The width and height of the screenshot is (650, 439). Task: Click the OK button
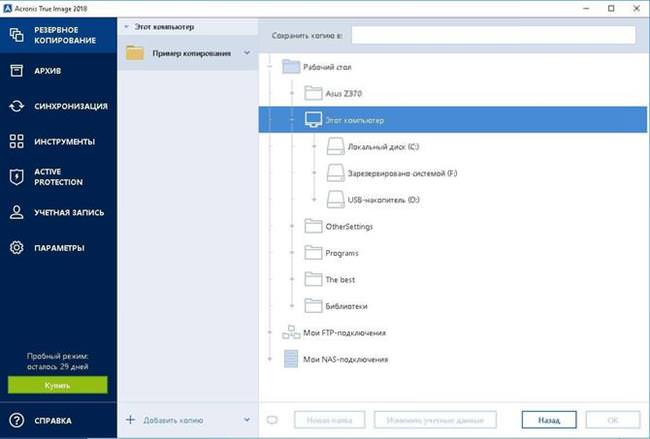[x=613, y=420]
